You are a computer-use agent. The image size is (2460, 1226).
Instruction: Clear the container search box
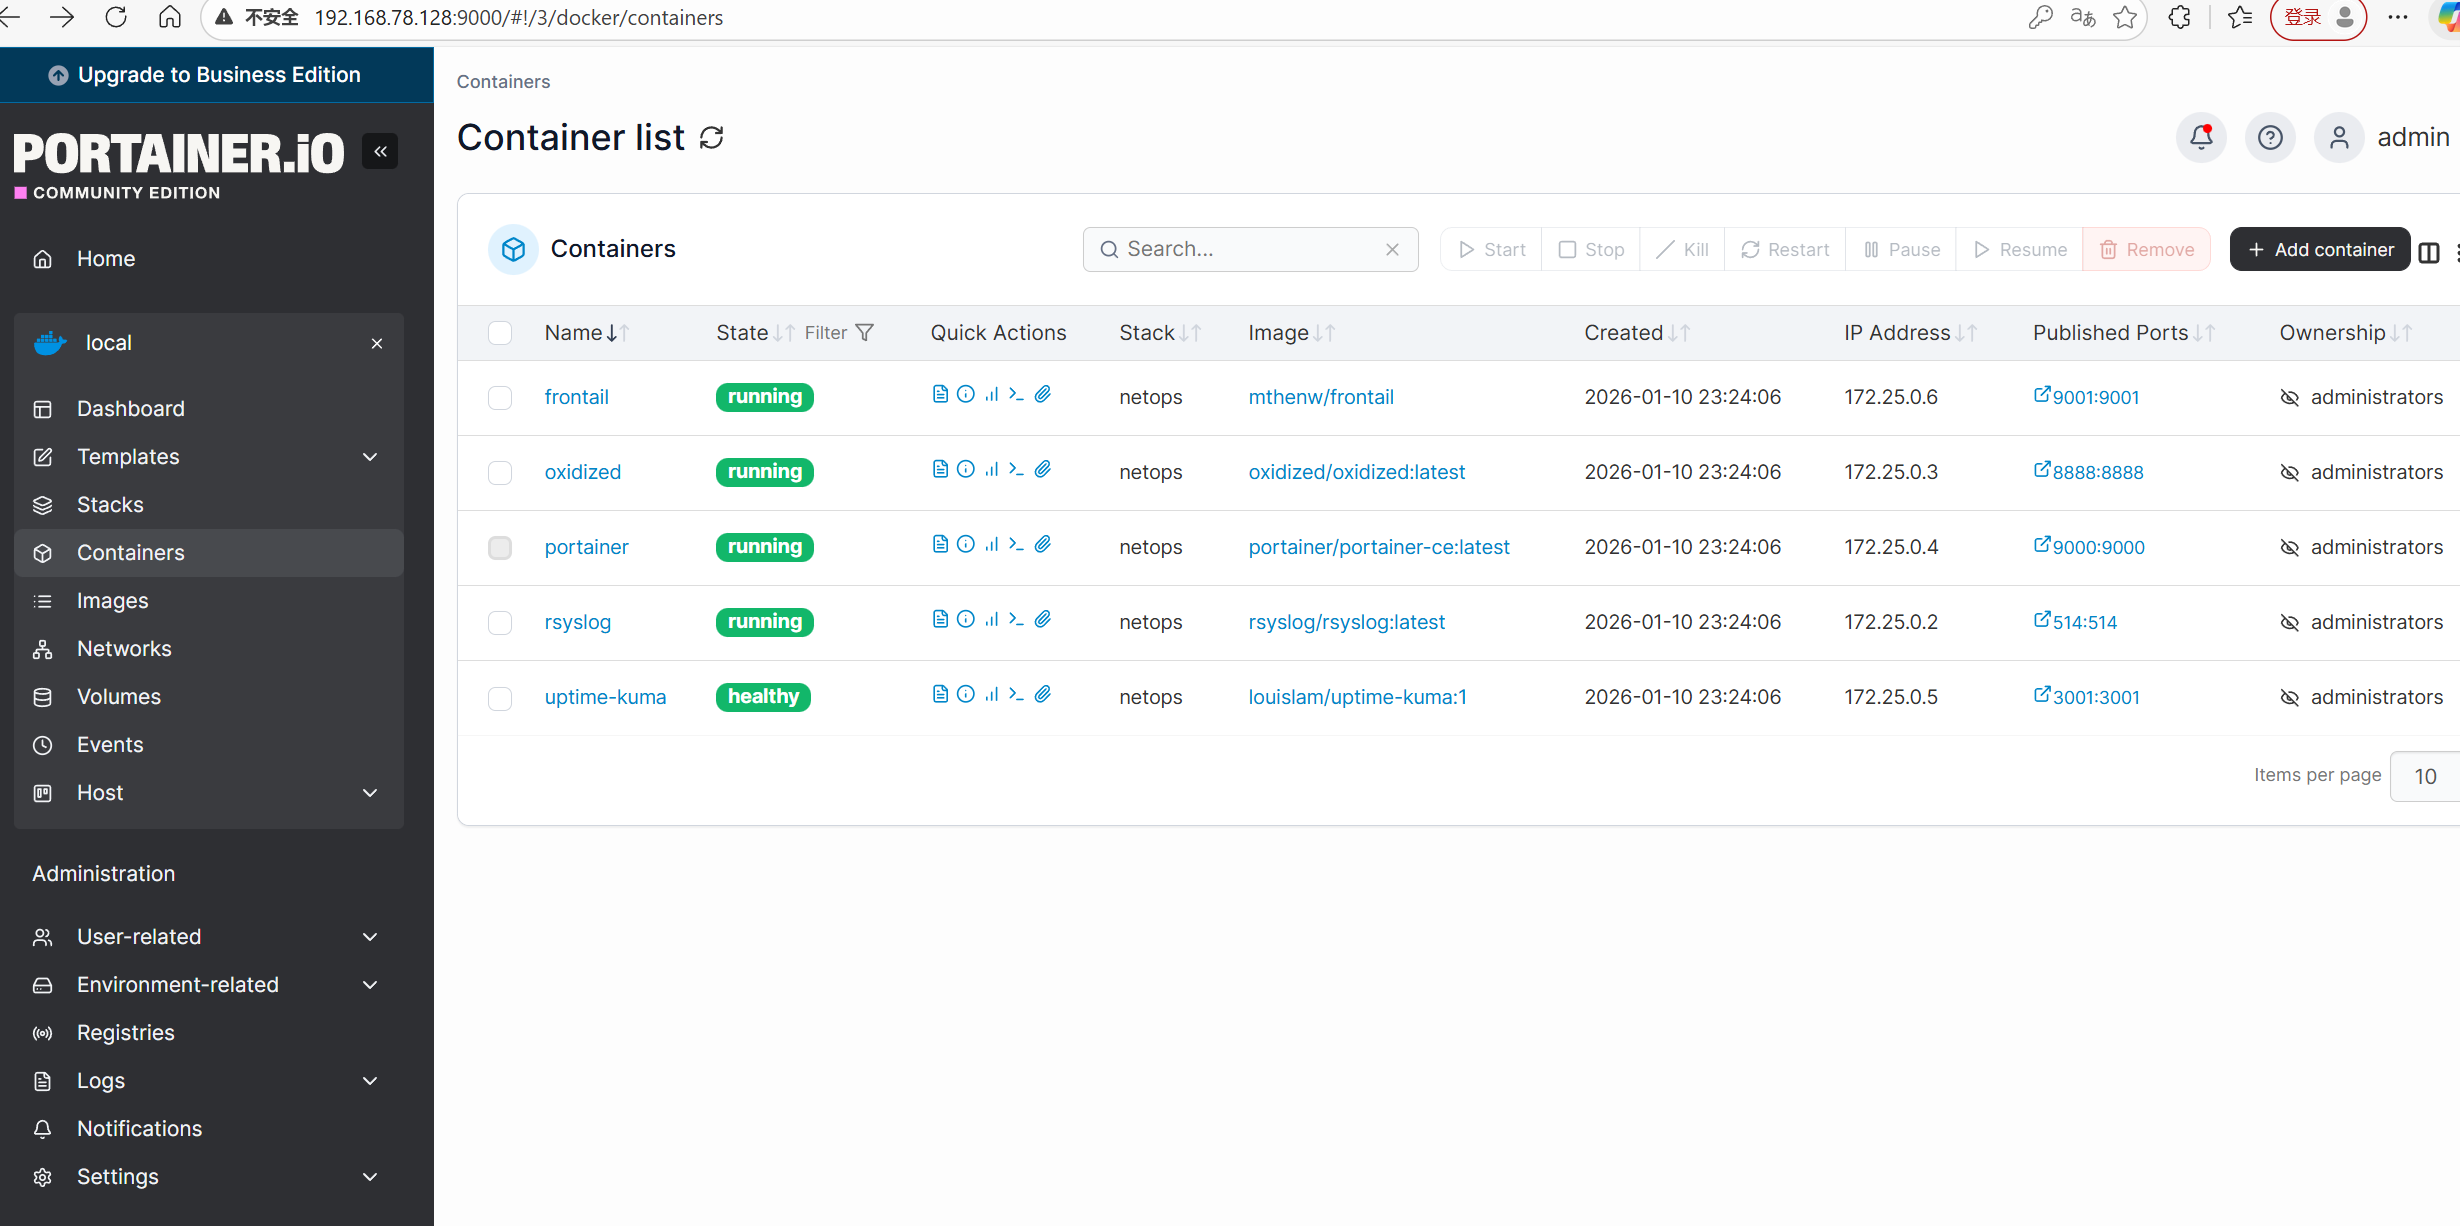(1392, 250)
